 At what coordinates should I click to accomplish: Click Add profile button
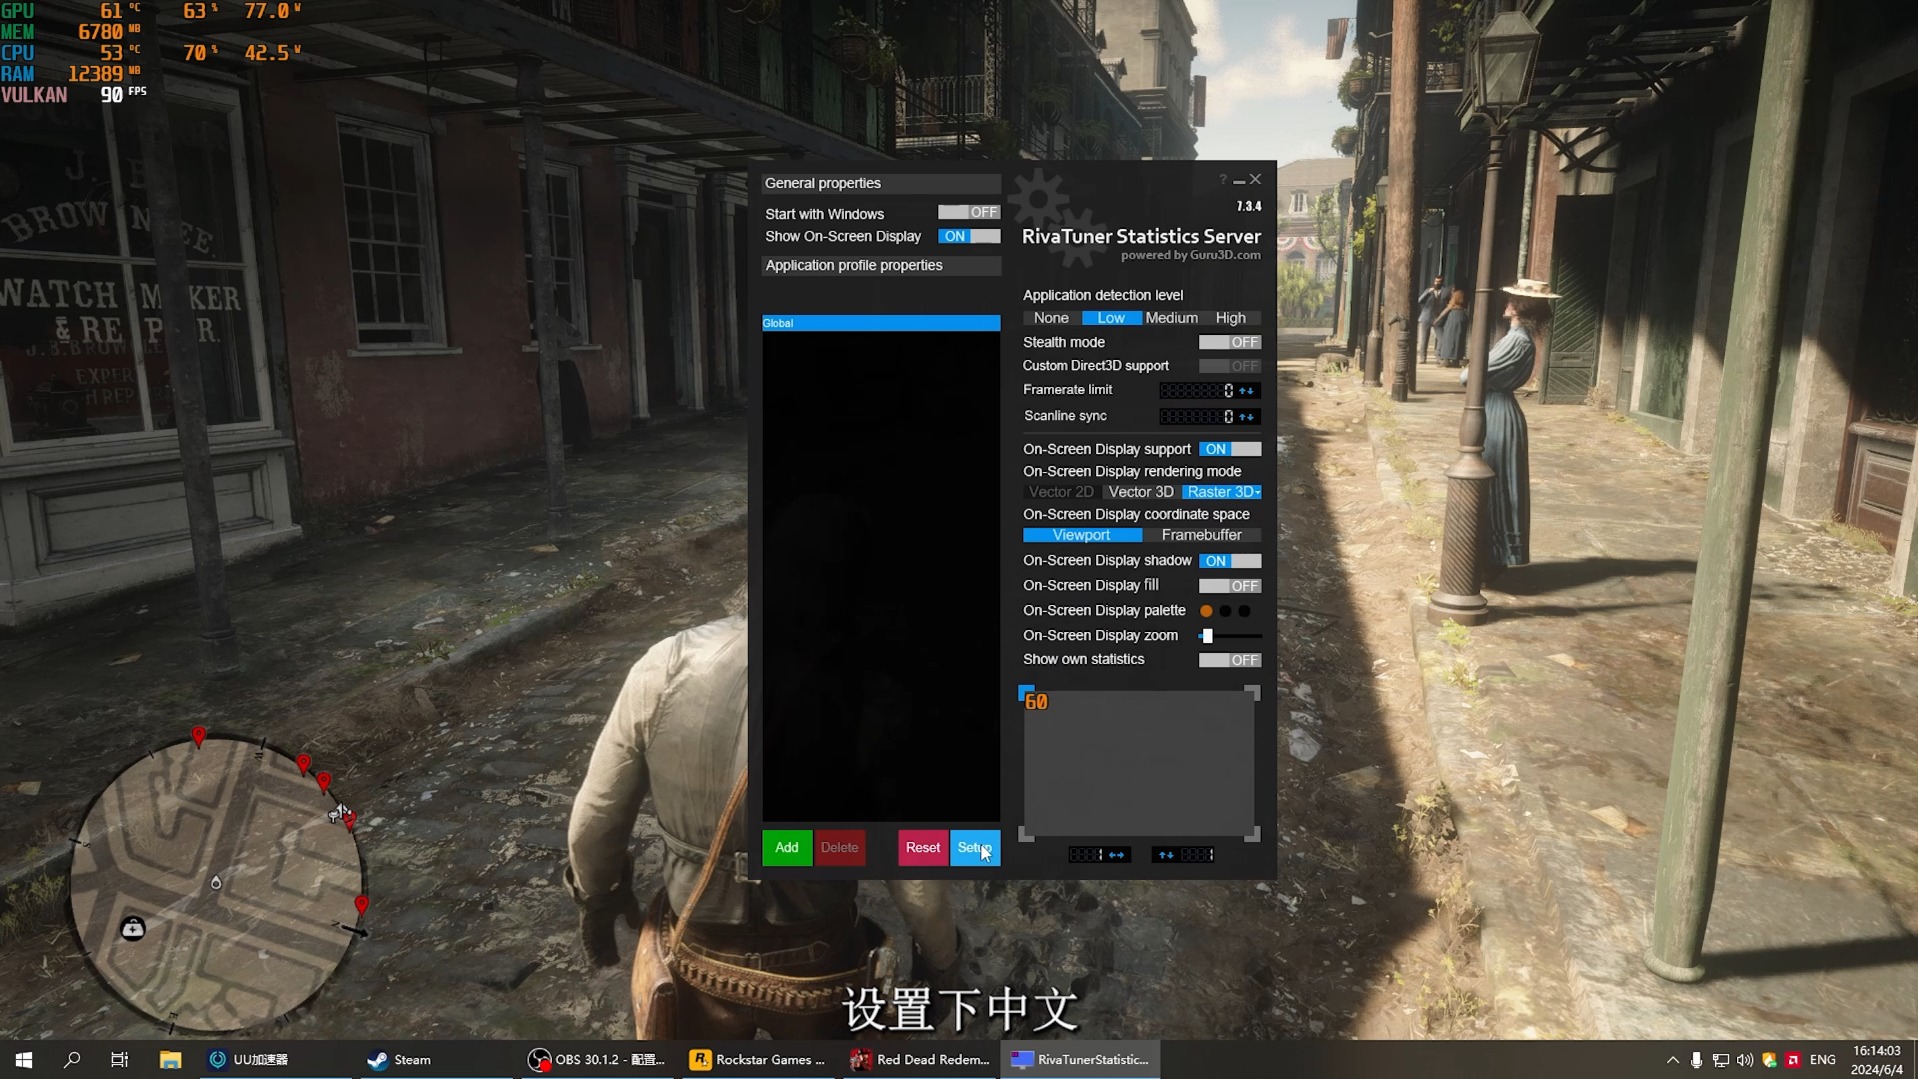click(x=787, y=848)
